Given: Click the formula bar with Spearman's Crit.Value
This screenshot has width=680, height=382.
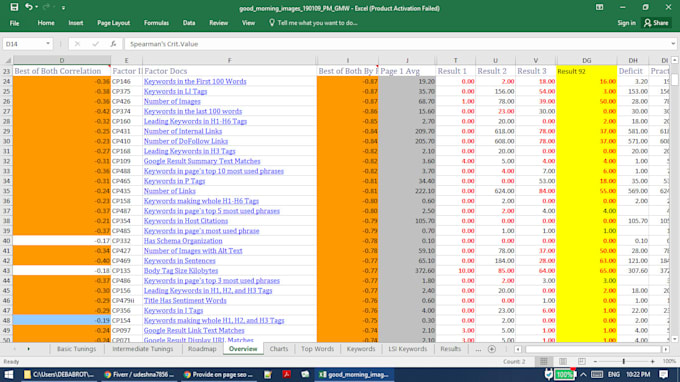Looking at the screenshot, I should pos(397,44).
